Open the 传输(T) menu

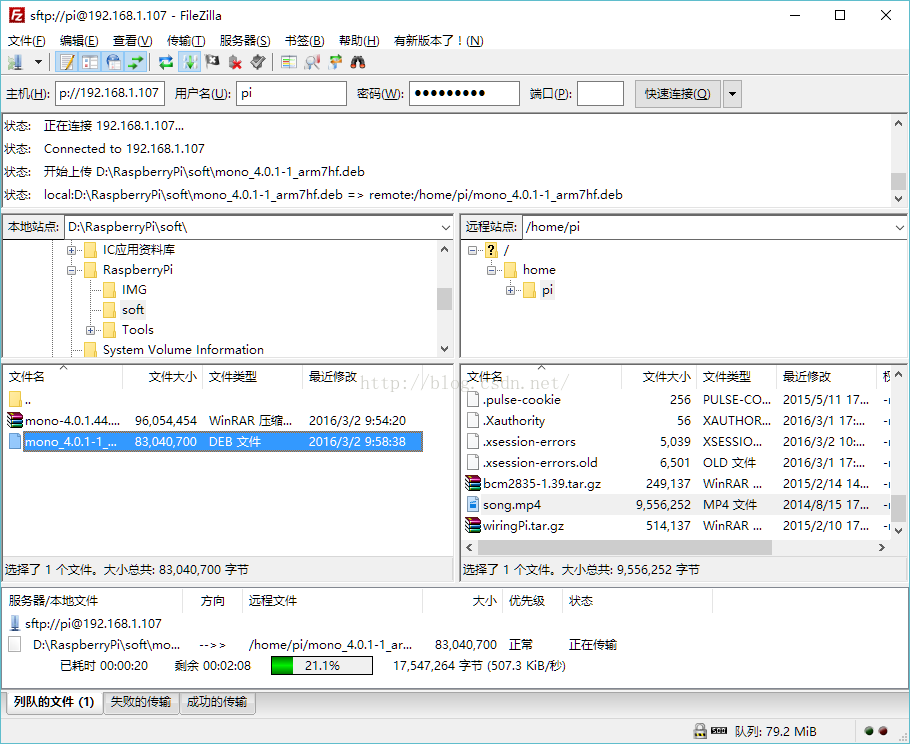point(186,41)
